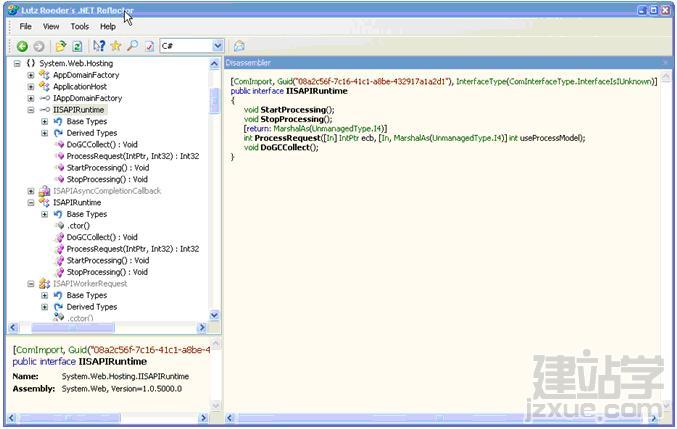Click the tree pane scroll-down arrow
Viewport: 677px width, 429px height.
(x=215, y=315)
